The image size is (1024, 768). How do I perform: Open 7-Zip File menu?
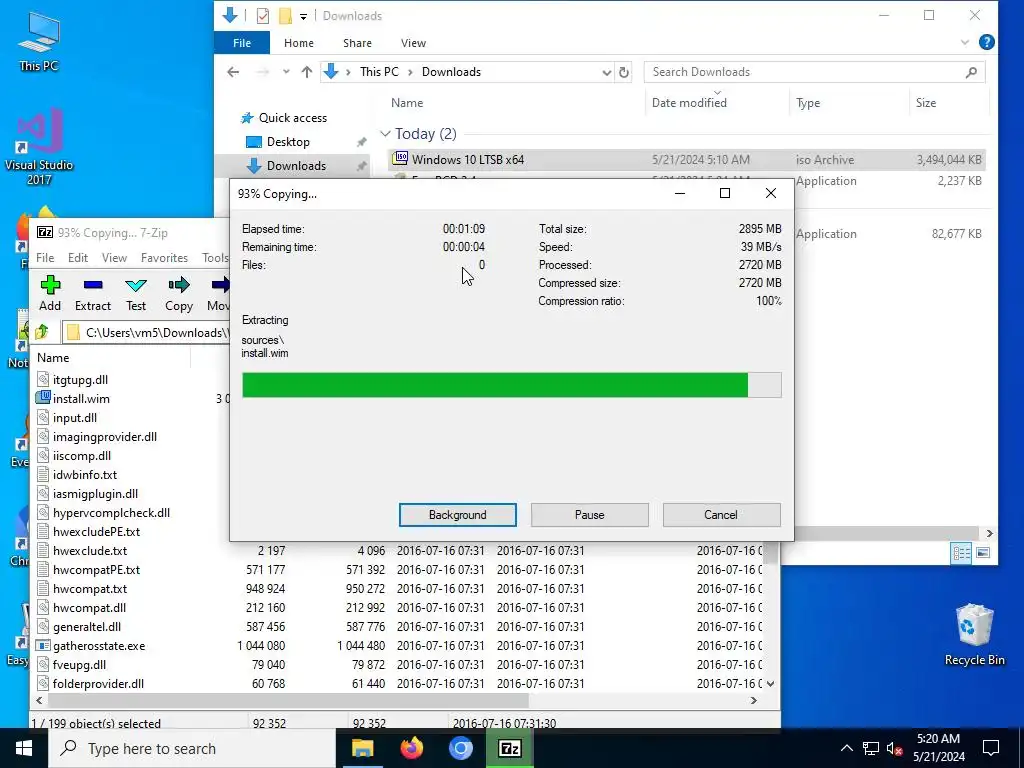(x=45, y=258)
